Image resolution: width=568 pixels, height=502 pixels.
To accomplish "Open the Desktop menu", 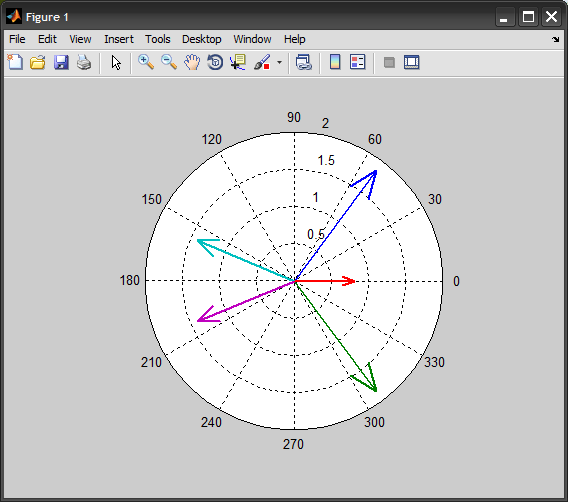I will (x=201, y=39).
